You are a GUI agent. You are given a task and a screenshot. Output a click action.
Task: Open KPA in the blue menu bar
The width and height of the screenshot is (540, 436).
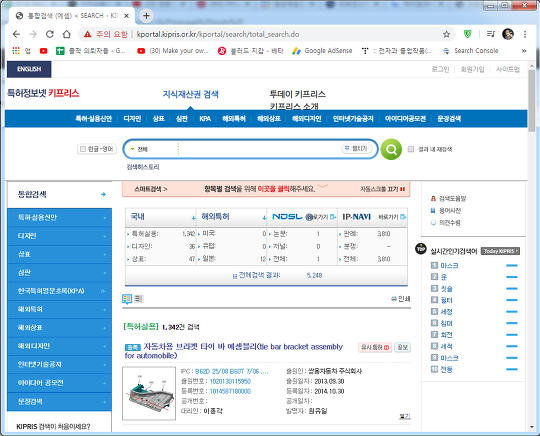205,119
